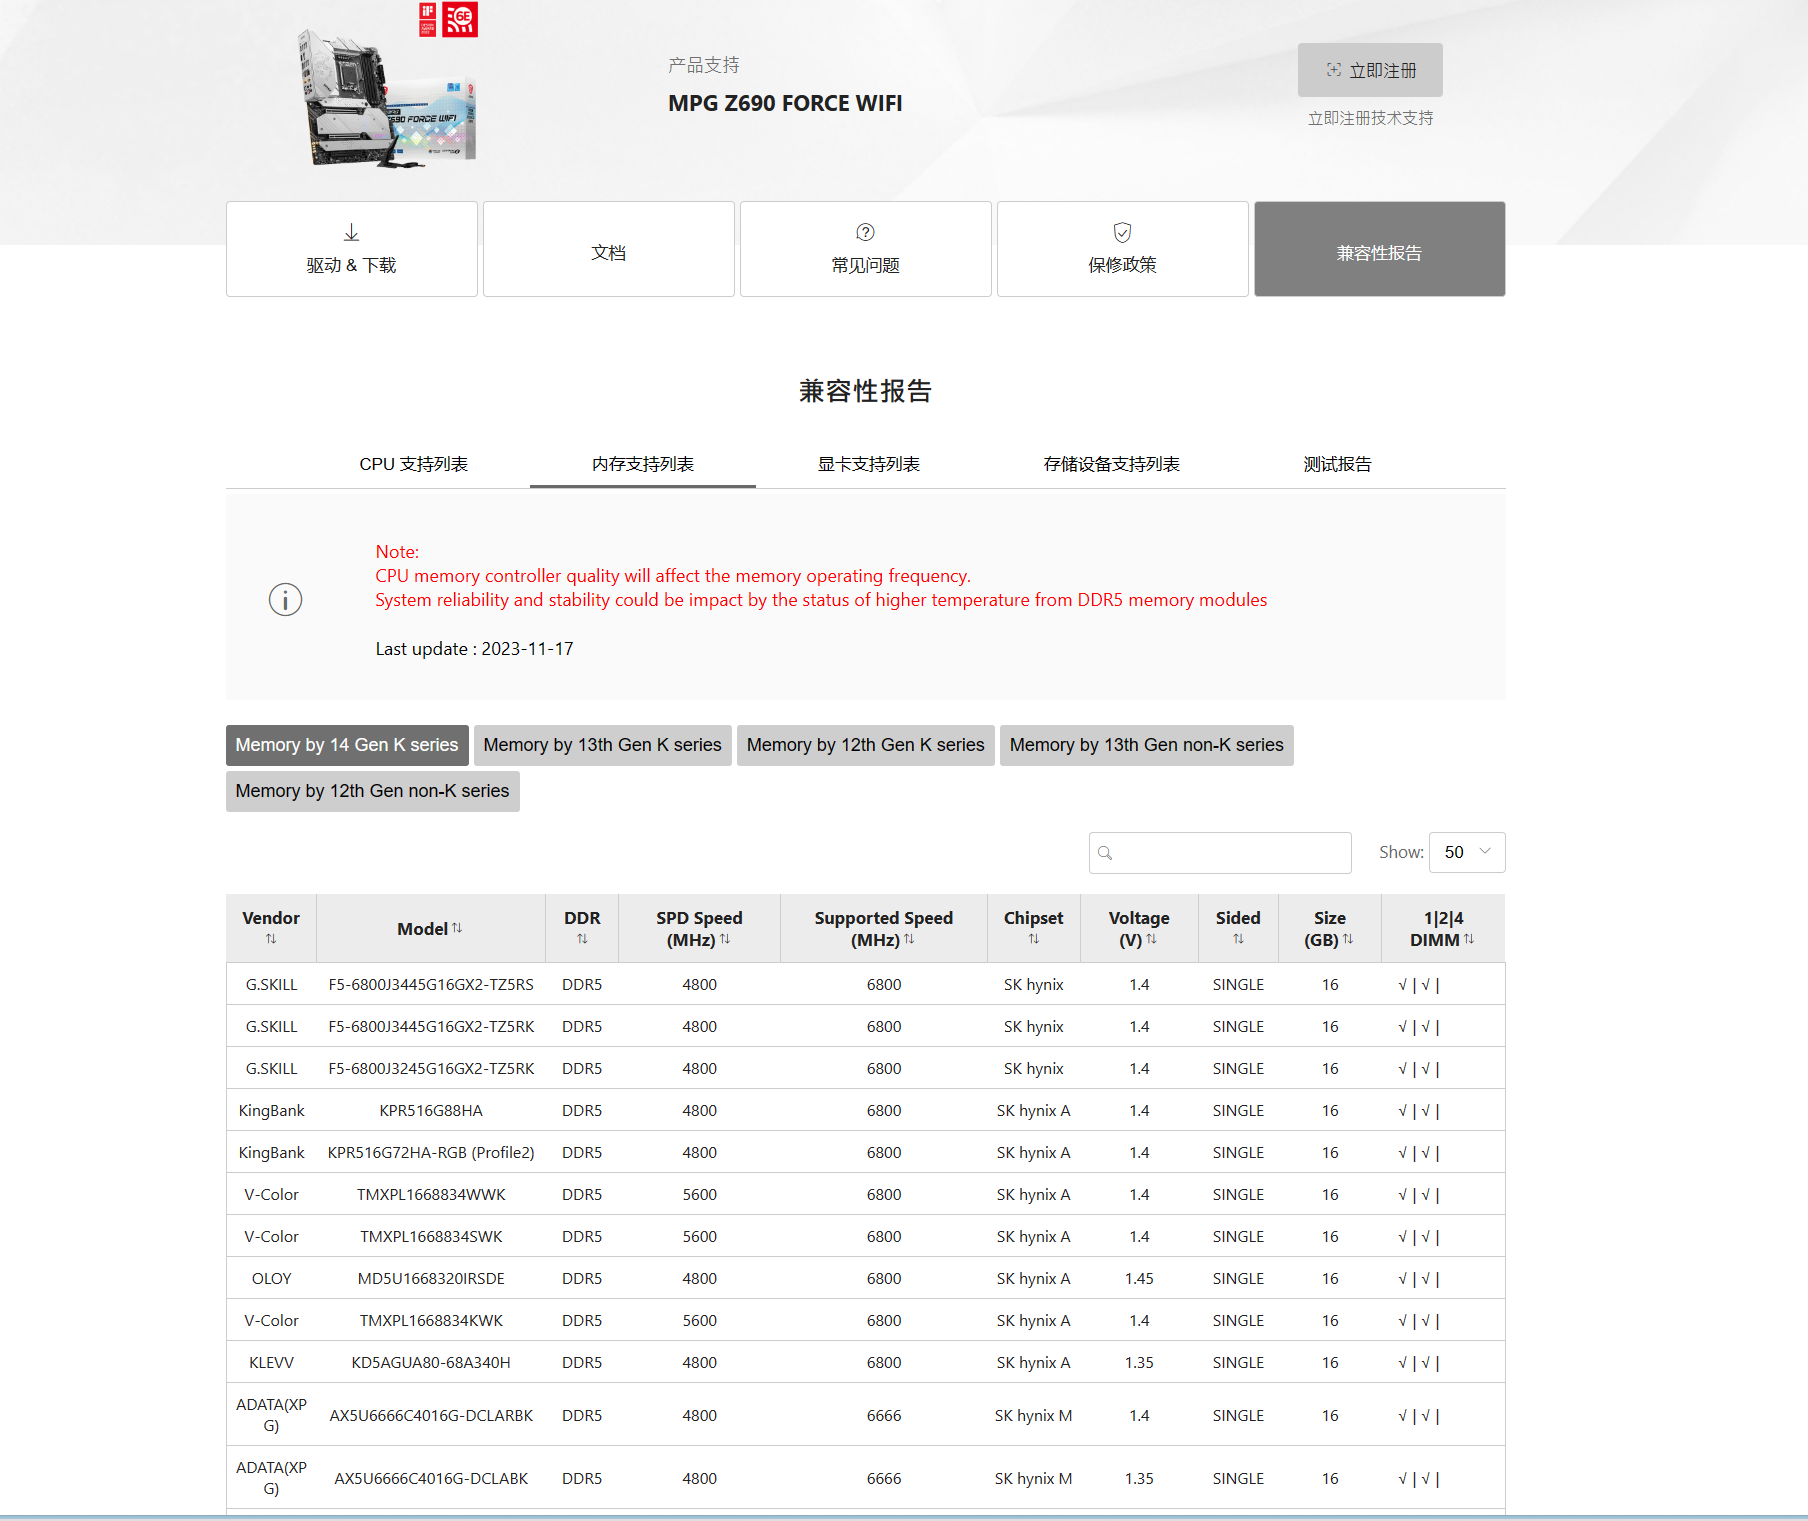1808x1521 pixels.
Task: Click the question mark icon above 常见问题
Action: click(864, 233)
